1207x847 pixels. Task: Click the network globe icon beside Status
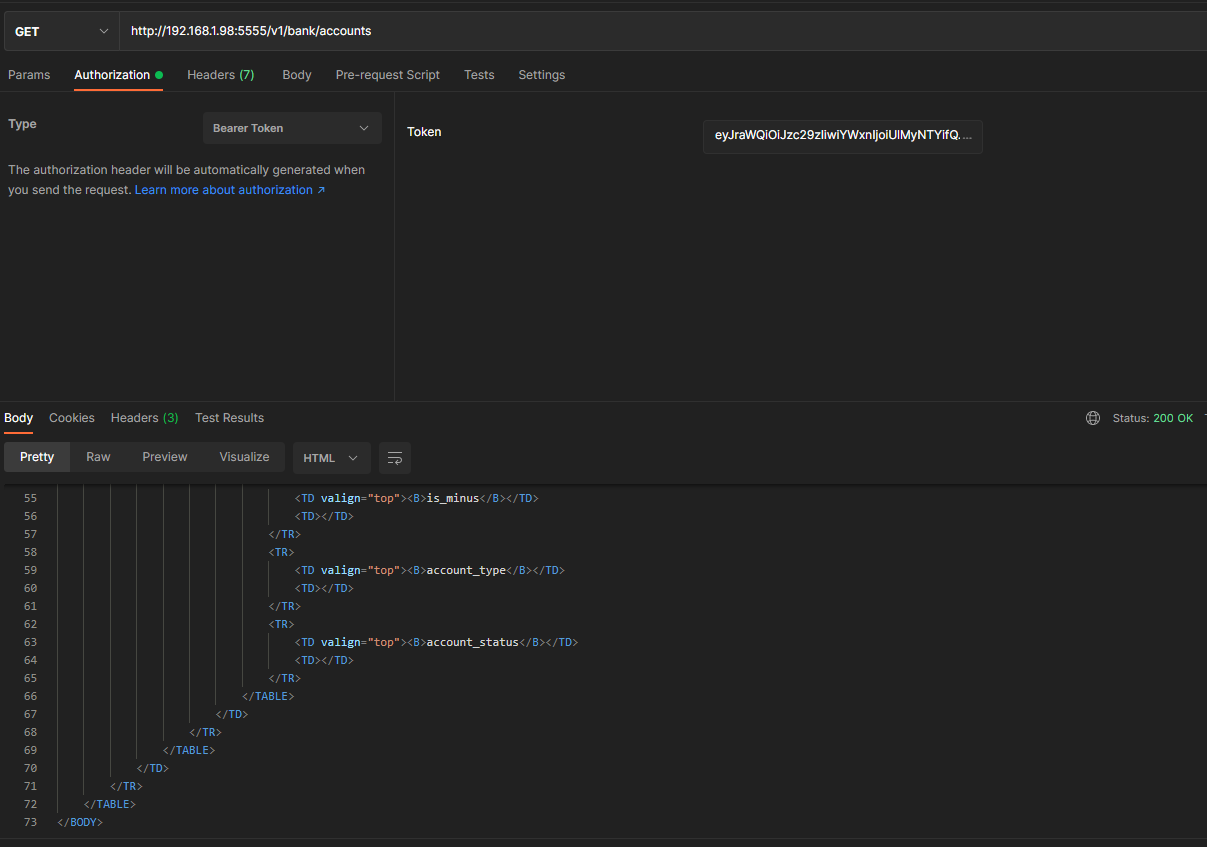click(x=1093, y=418)
